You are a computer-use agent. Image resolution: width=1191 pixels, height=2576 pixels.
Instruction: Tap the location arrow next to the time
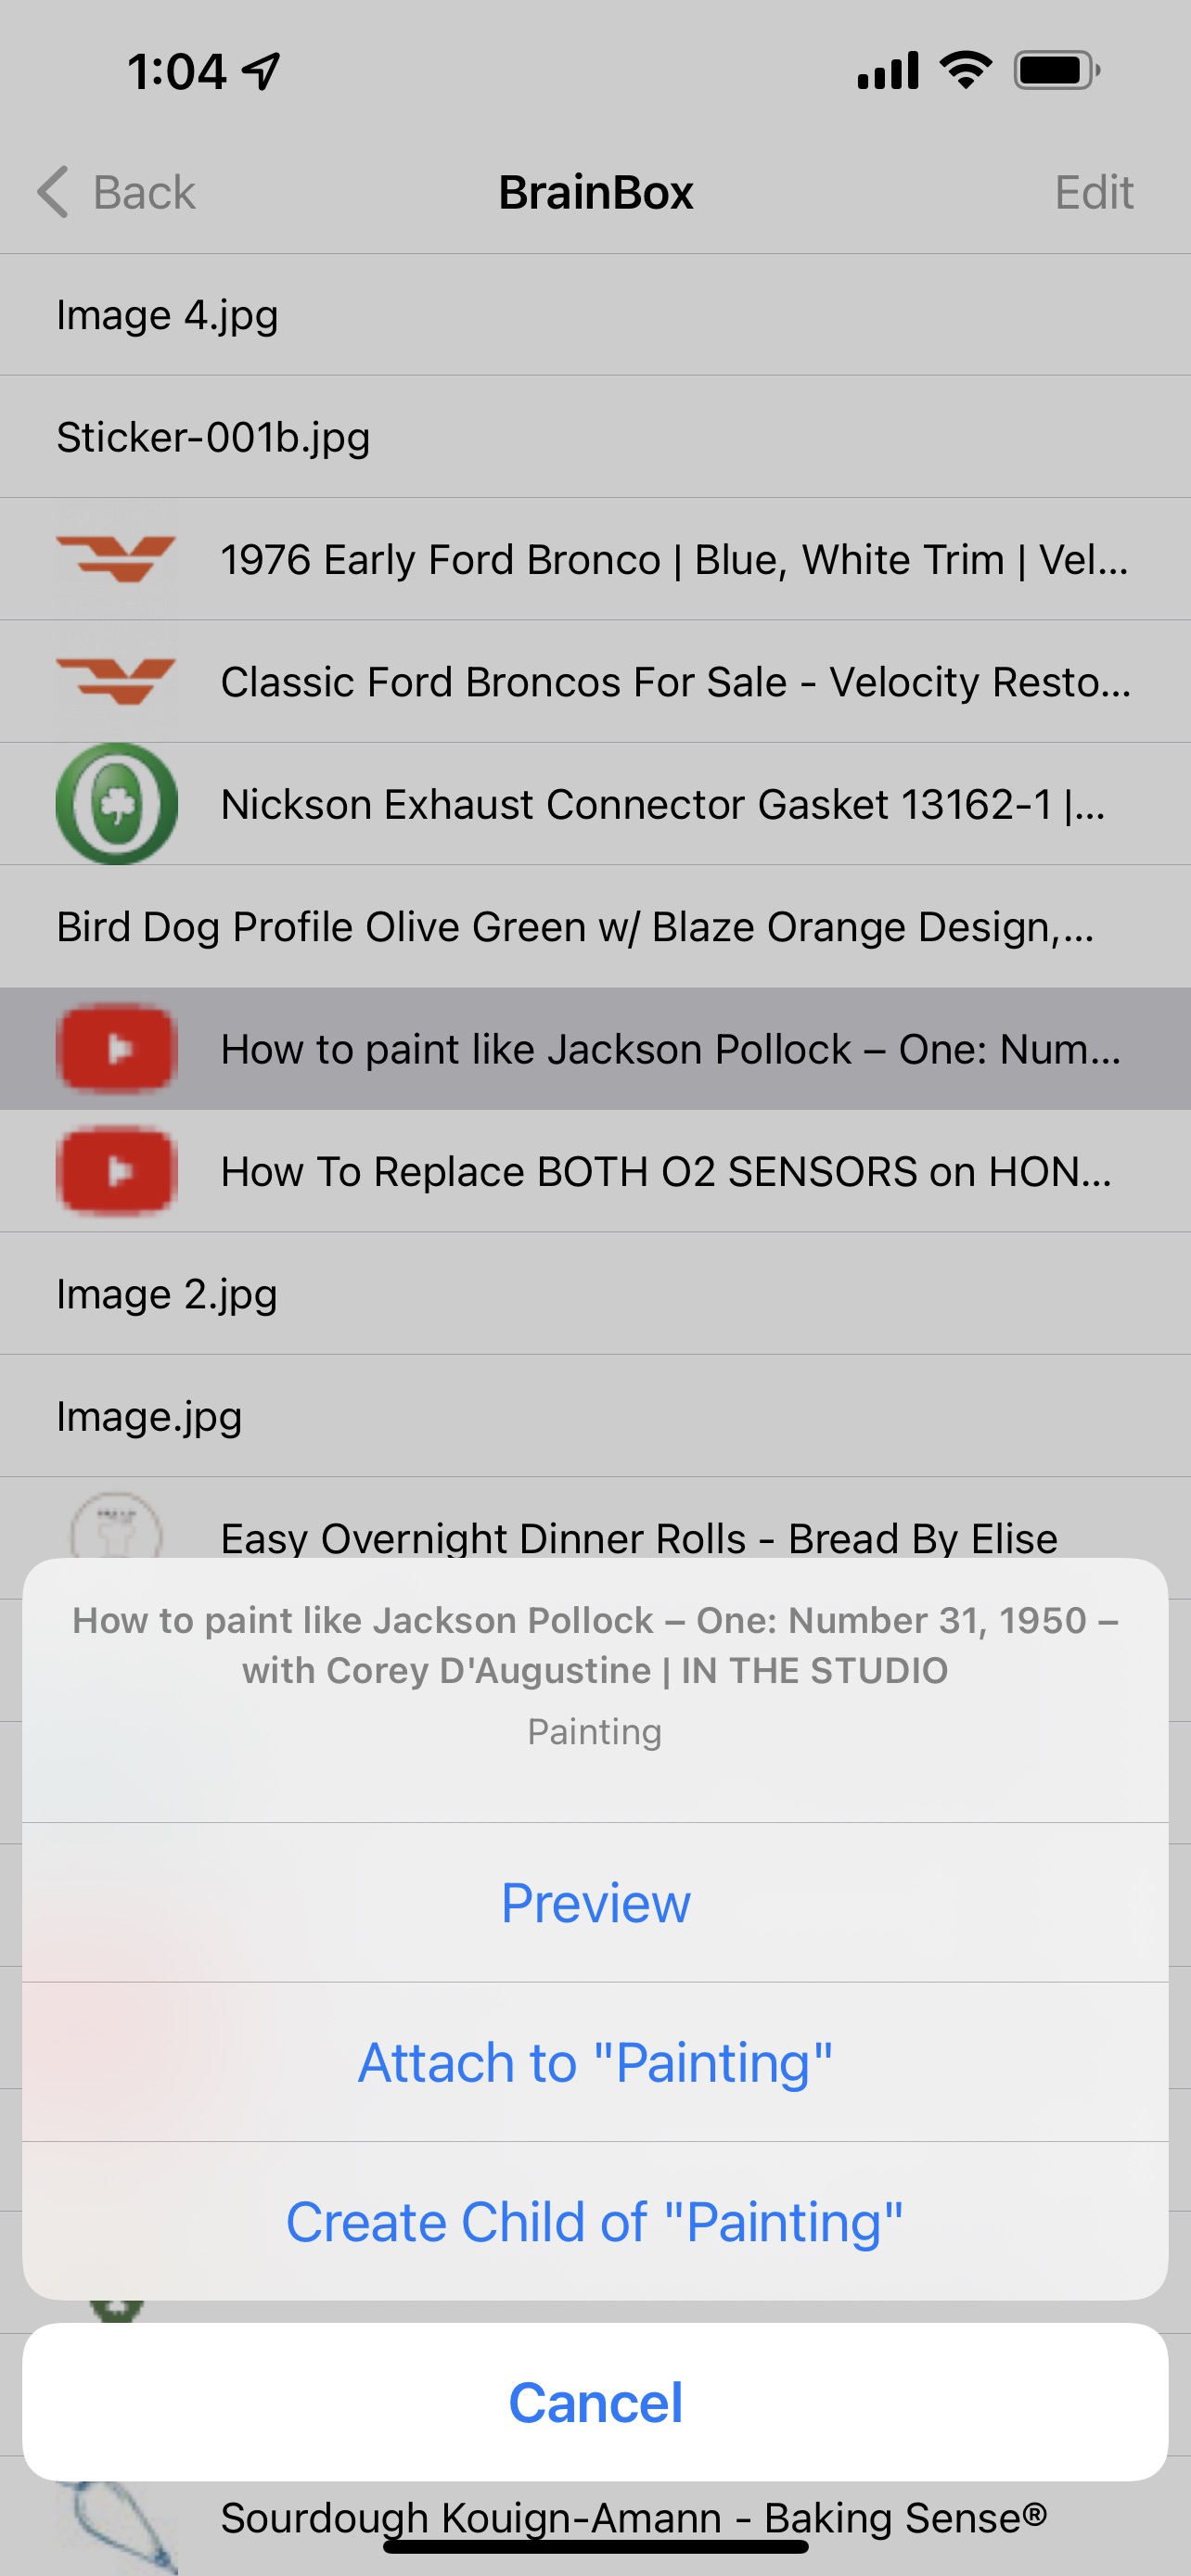click(x=262, y=71)
